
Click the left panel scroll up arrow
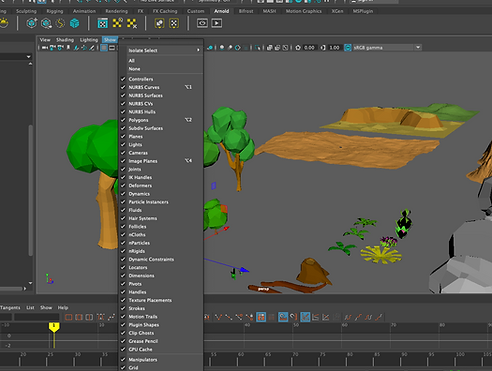pyautogui.click(x=30, y=64)
